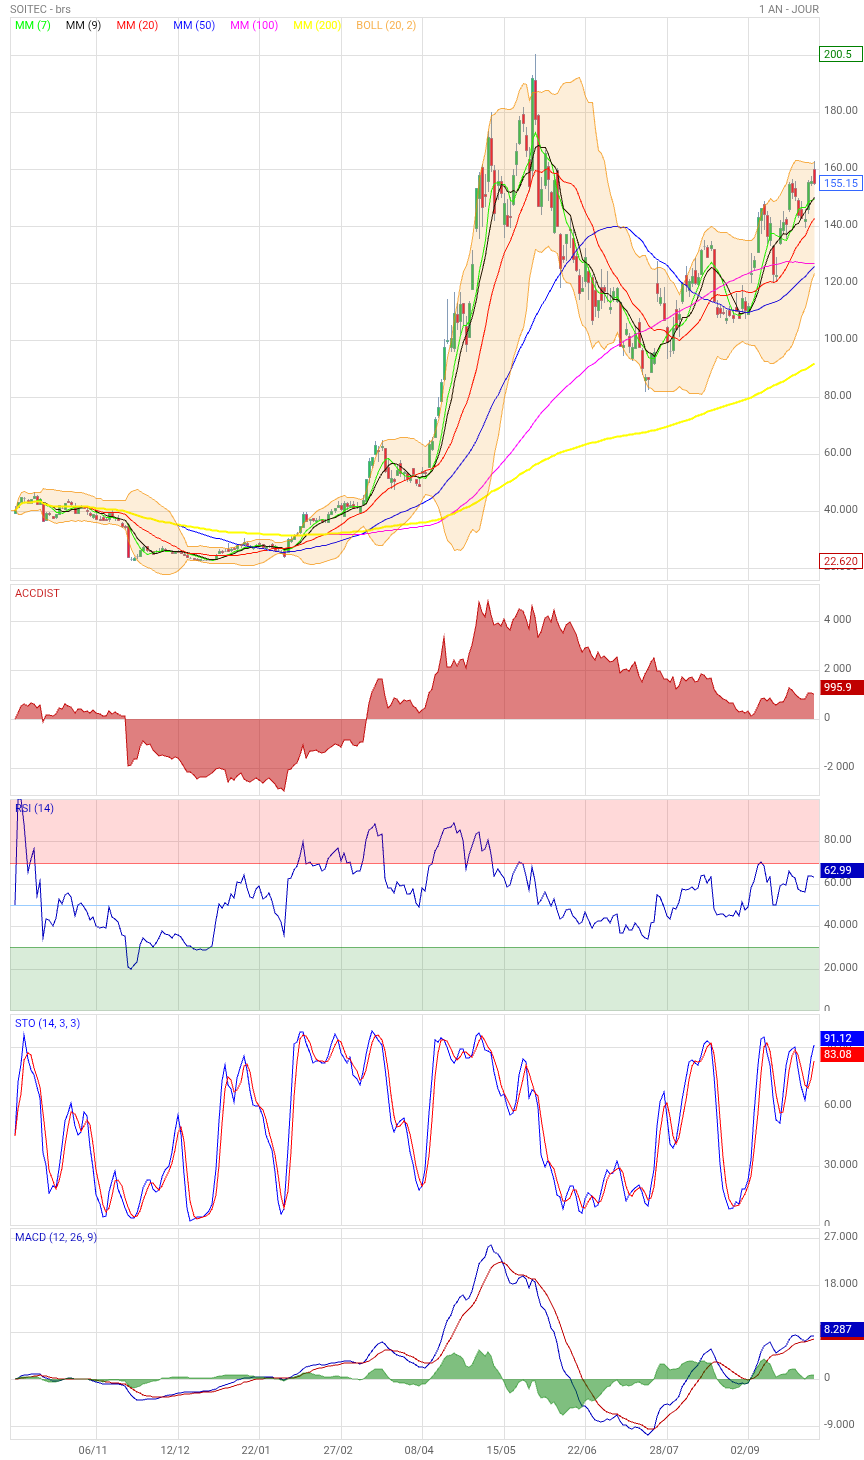864x1460 pixels.
Task: Click the MACD (12, 26, 9) indicator label
Action: coord(56,1237)
